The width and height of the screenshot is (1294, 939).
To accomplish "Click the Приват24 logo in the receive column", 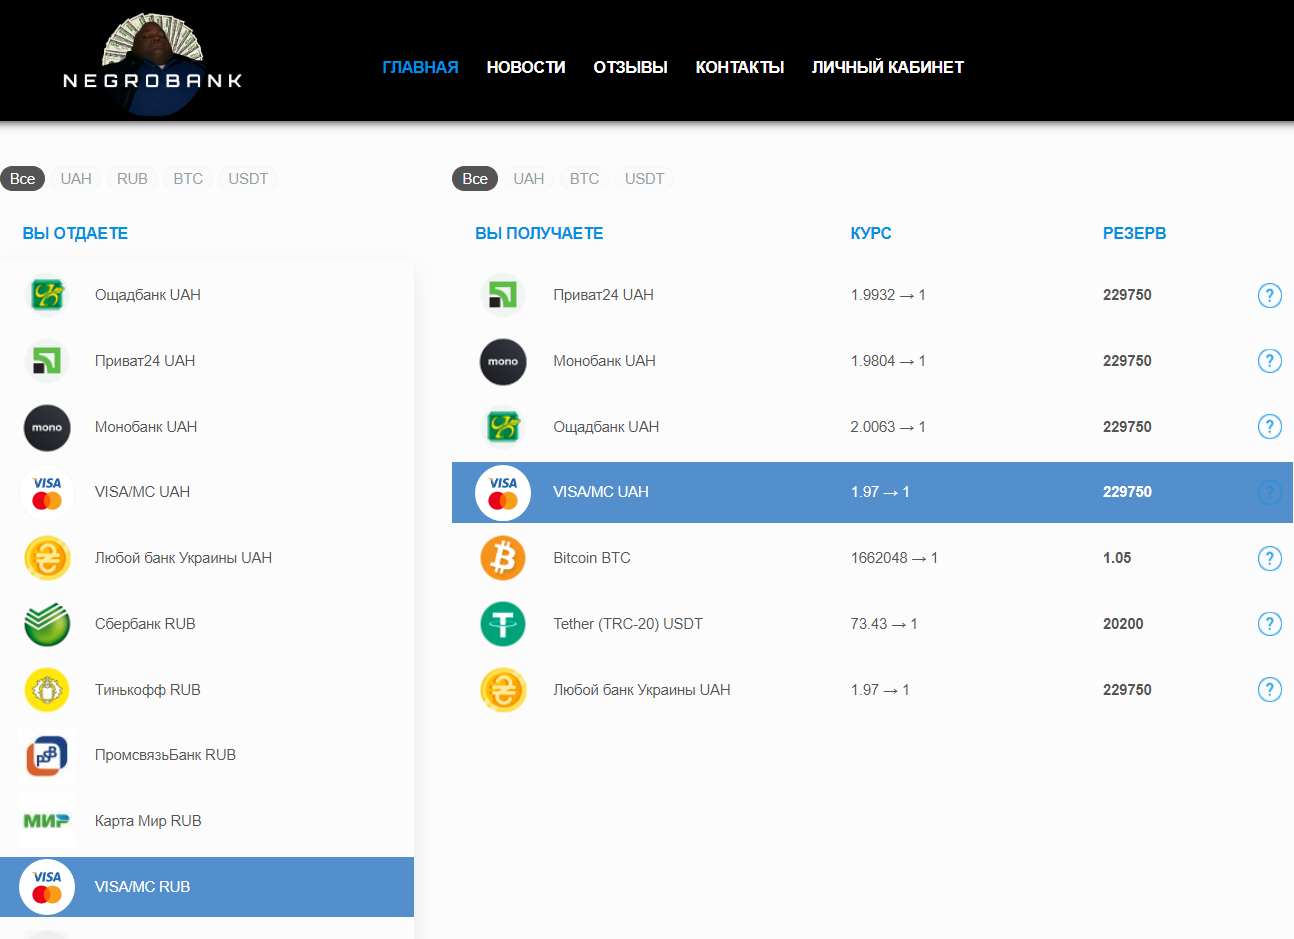I will click(503, 295).
